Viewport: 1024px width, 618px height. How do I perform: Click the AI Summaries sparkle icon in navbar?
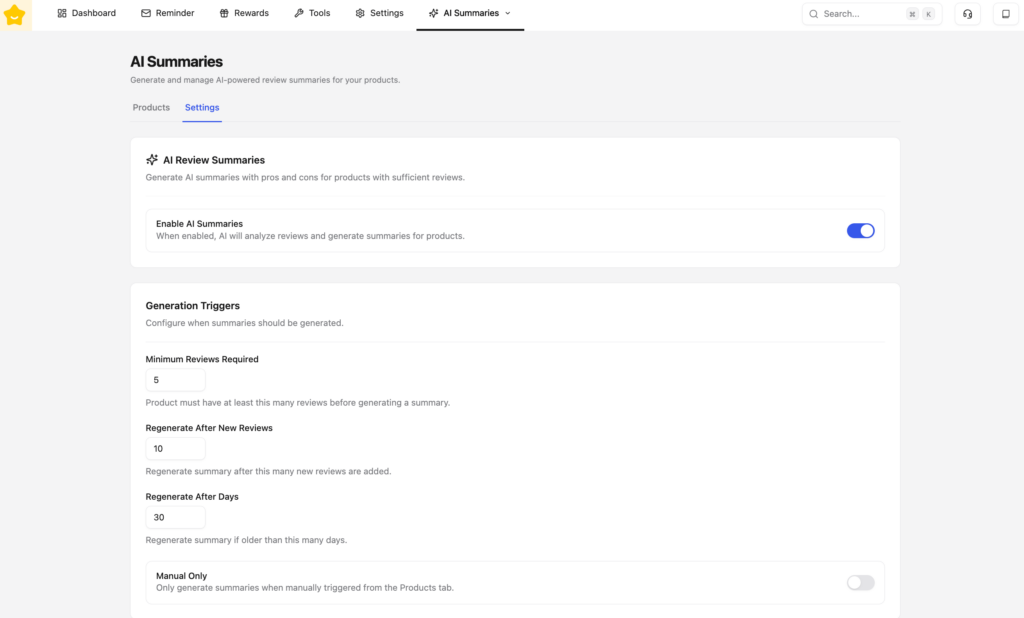tap(434, 13)
